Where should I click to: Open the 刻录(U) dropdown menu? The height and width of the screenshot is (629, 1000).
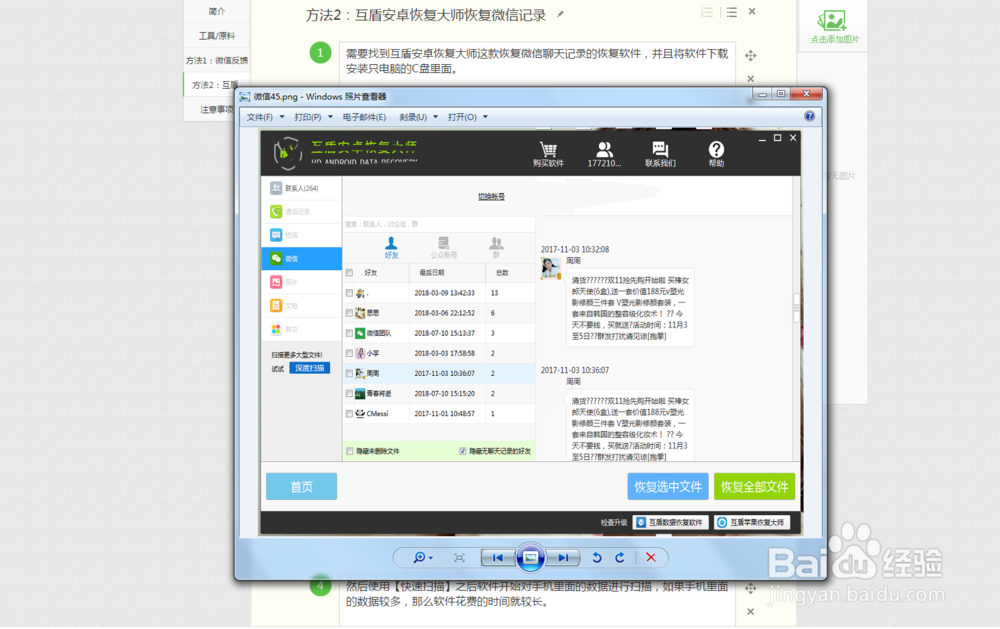[418, 117]
